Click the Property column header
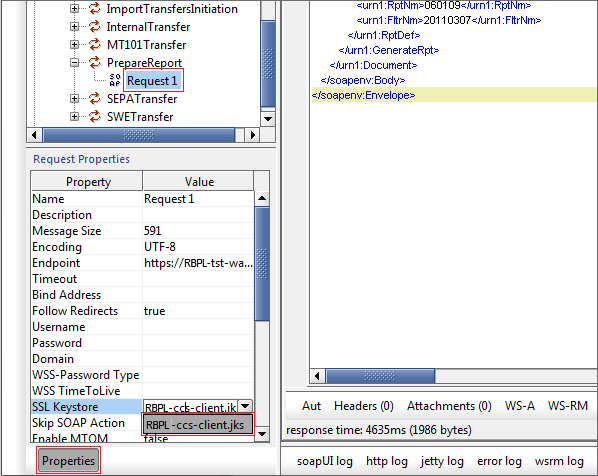This screenshot has width=598, height=476. click(87, 182)
